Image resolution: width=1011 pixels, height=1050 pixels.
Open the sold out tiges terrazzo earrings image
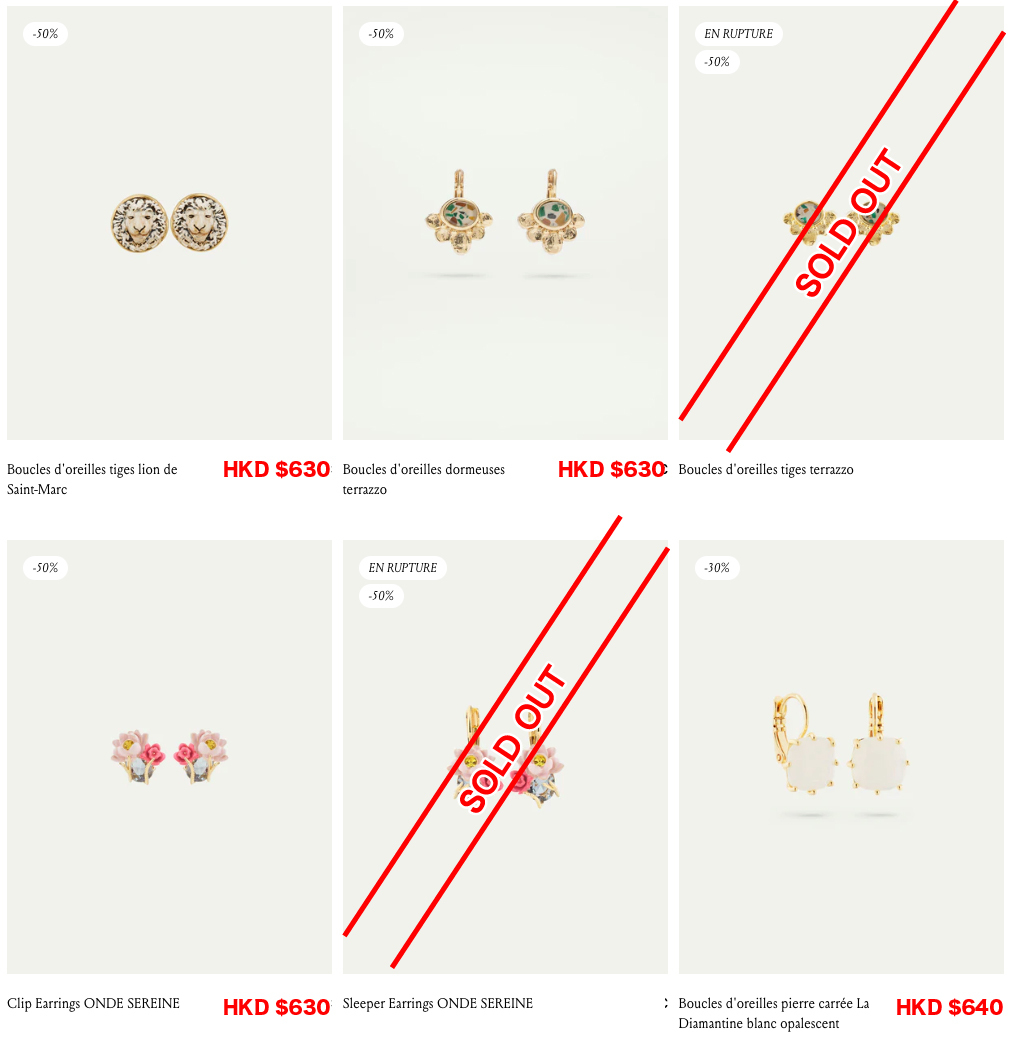point(841,223)
